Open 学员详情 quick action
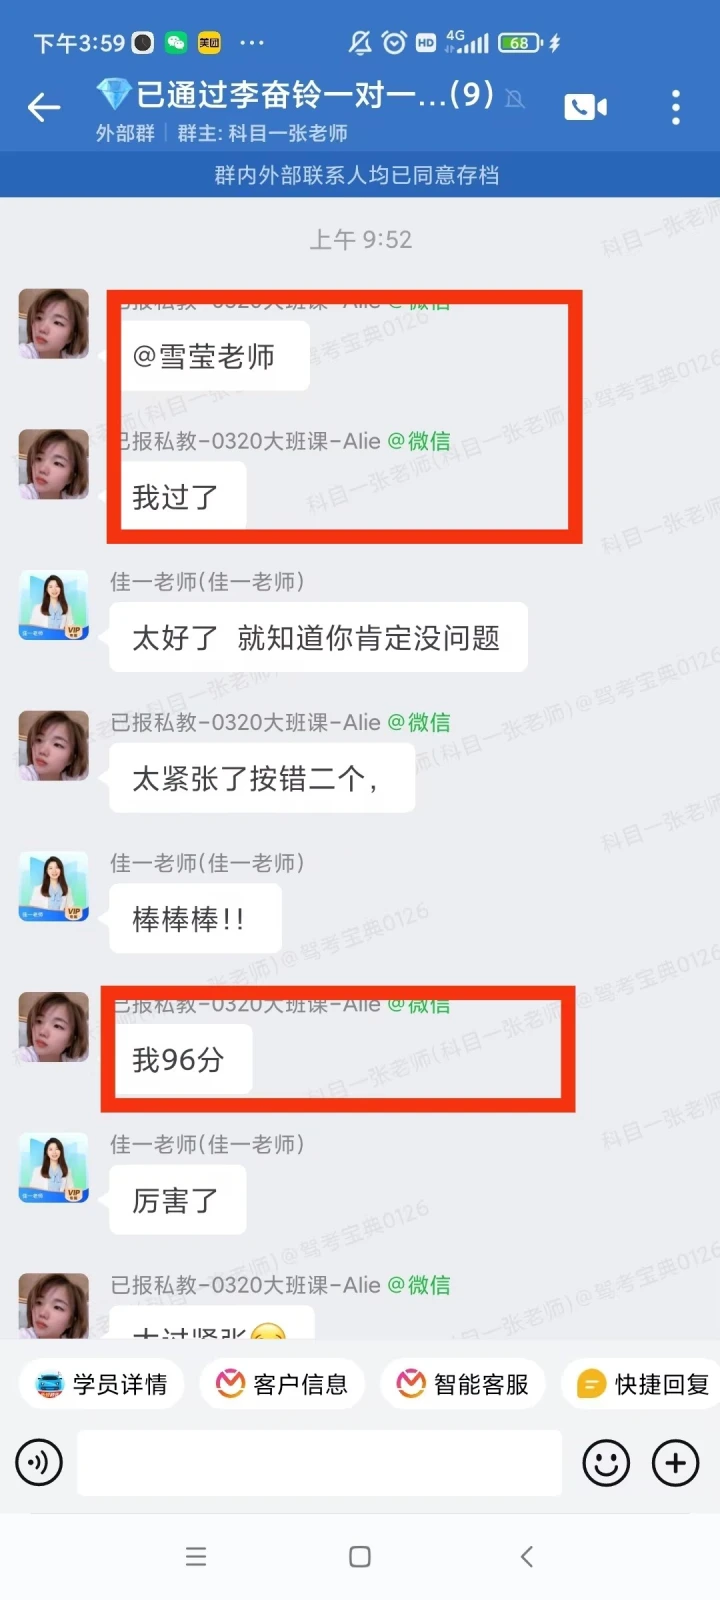The height and width of the screenshot is (1600, 720). coord(101,1384)
